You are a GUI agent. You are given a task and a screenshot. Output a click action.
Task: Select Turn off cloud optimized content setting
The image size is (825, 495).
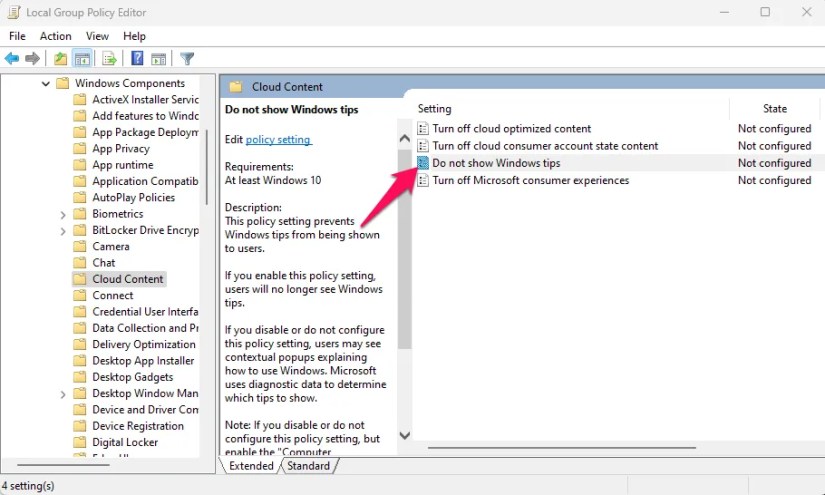point(511,128)
